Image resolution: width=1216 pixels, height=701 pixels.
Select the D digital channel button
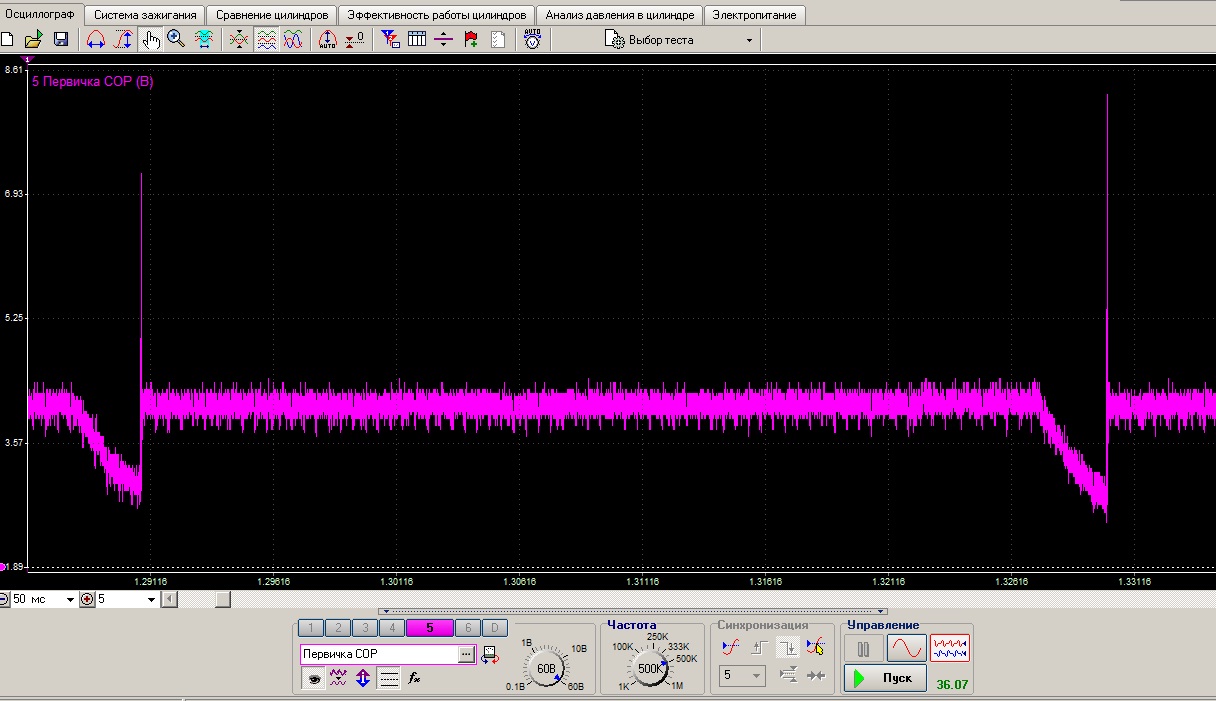point(494,628)
